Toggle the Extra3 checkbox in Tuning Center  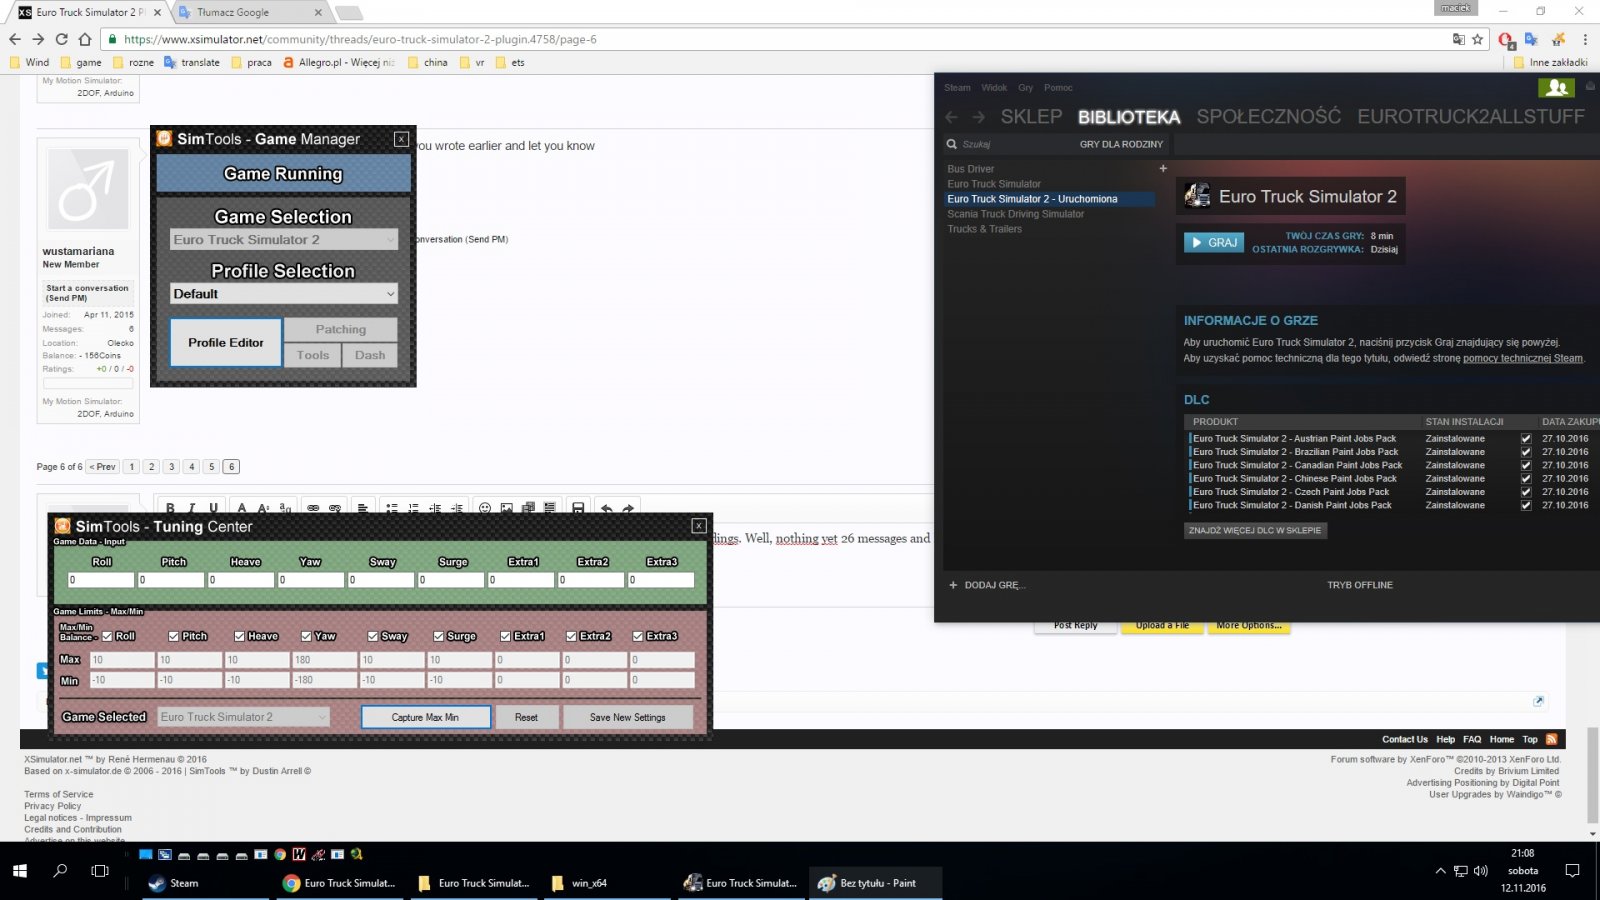[638, 636]
